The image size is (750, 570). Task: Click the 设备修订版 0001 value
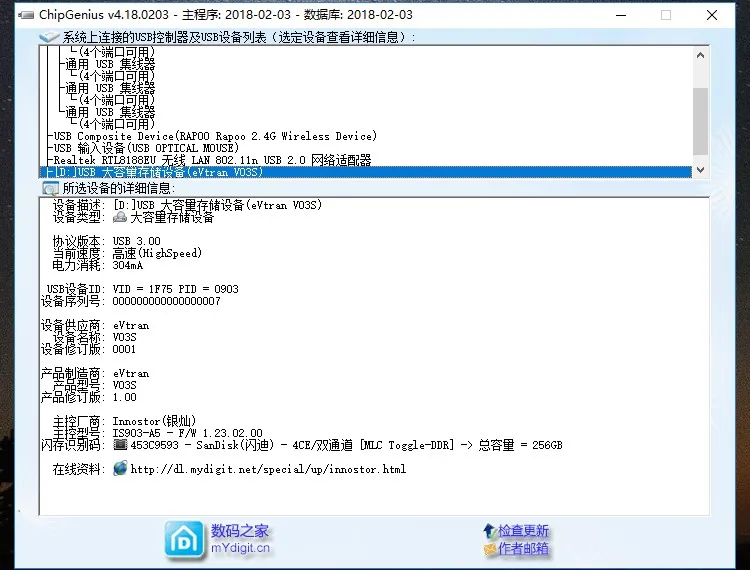pos(124,350)
